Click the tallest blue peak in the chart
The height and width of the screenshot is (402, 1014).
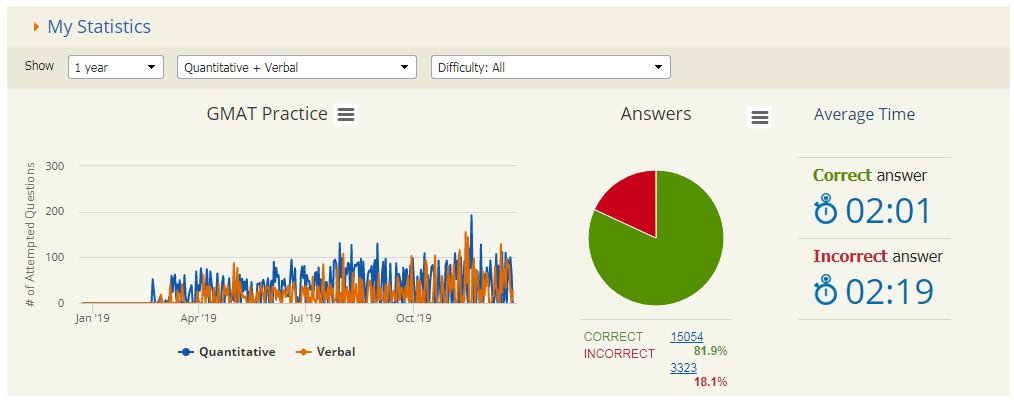pos(471,217)
